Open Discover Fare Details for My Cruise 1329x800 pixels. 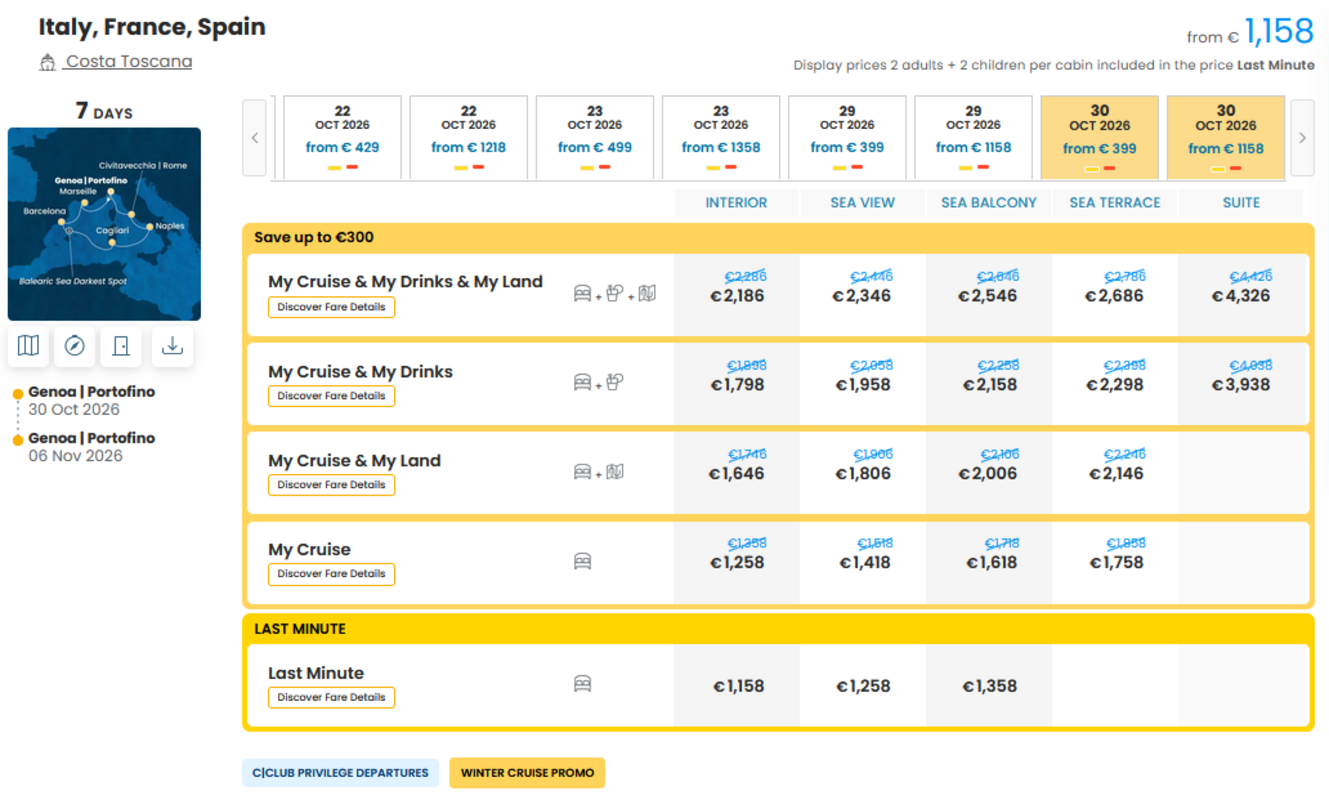[331, 574]
